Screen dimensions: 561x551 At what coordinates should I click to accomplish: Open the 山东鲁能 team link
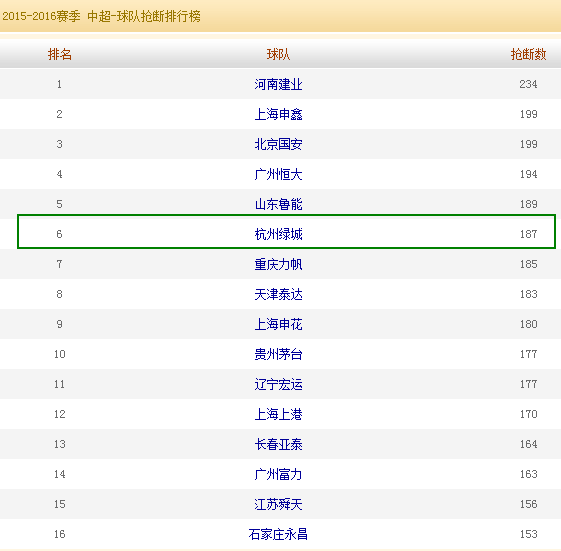pos(278,204)
